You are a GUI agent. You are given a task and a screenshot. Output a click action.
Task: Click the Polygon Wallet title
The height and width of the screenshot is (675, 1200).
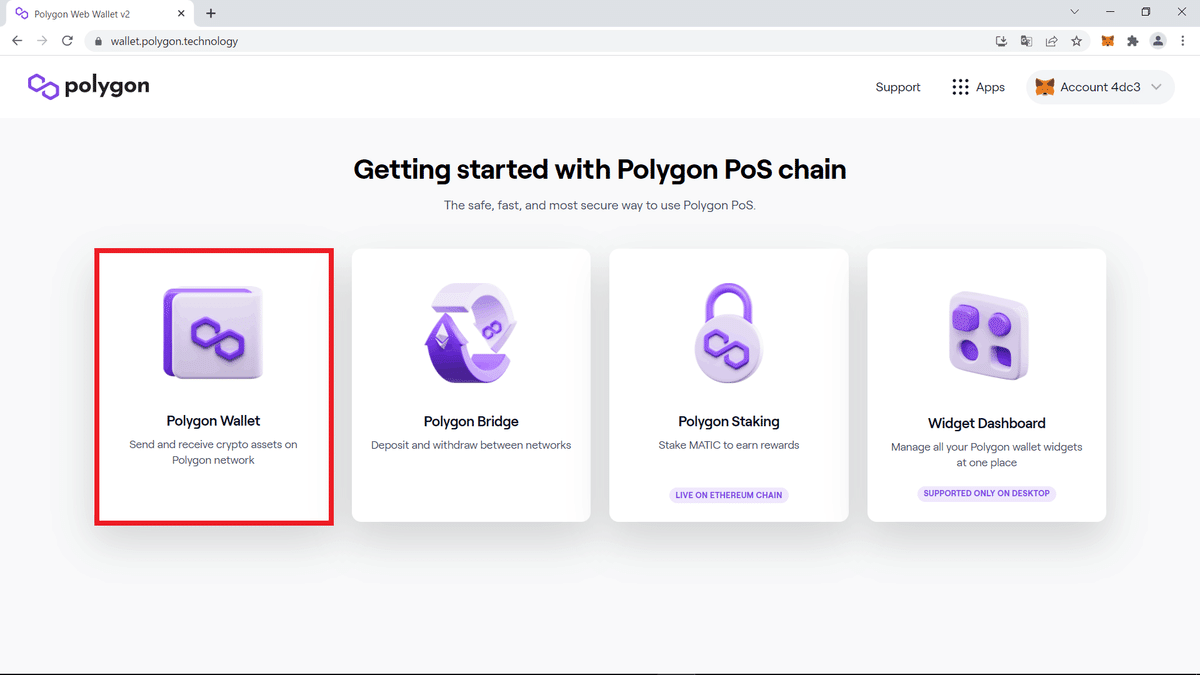tap(213, 421)
